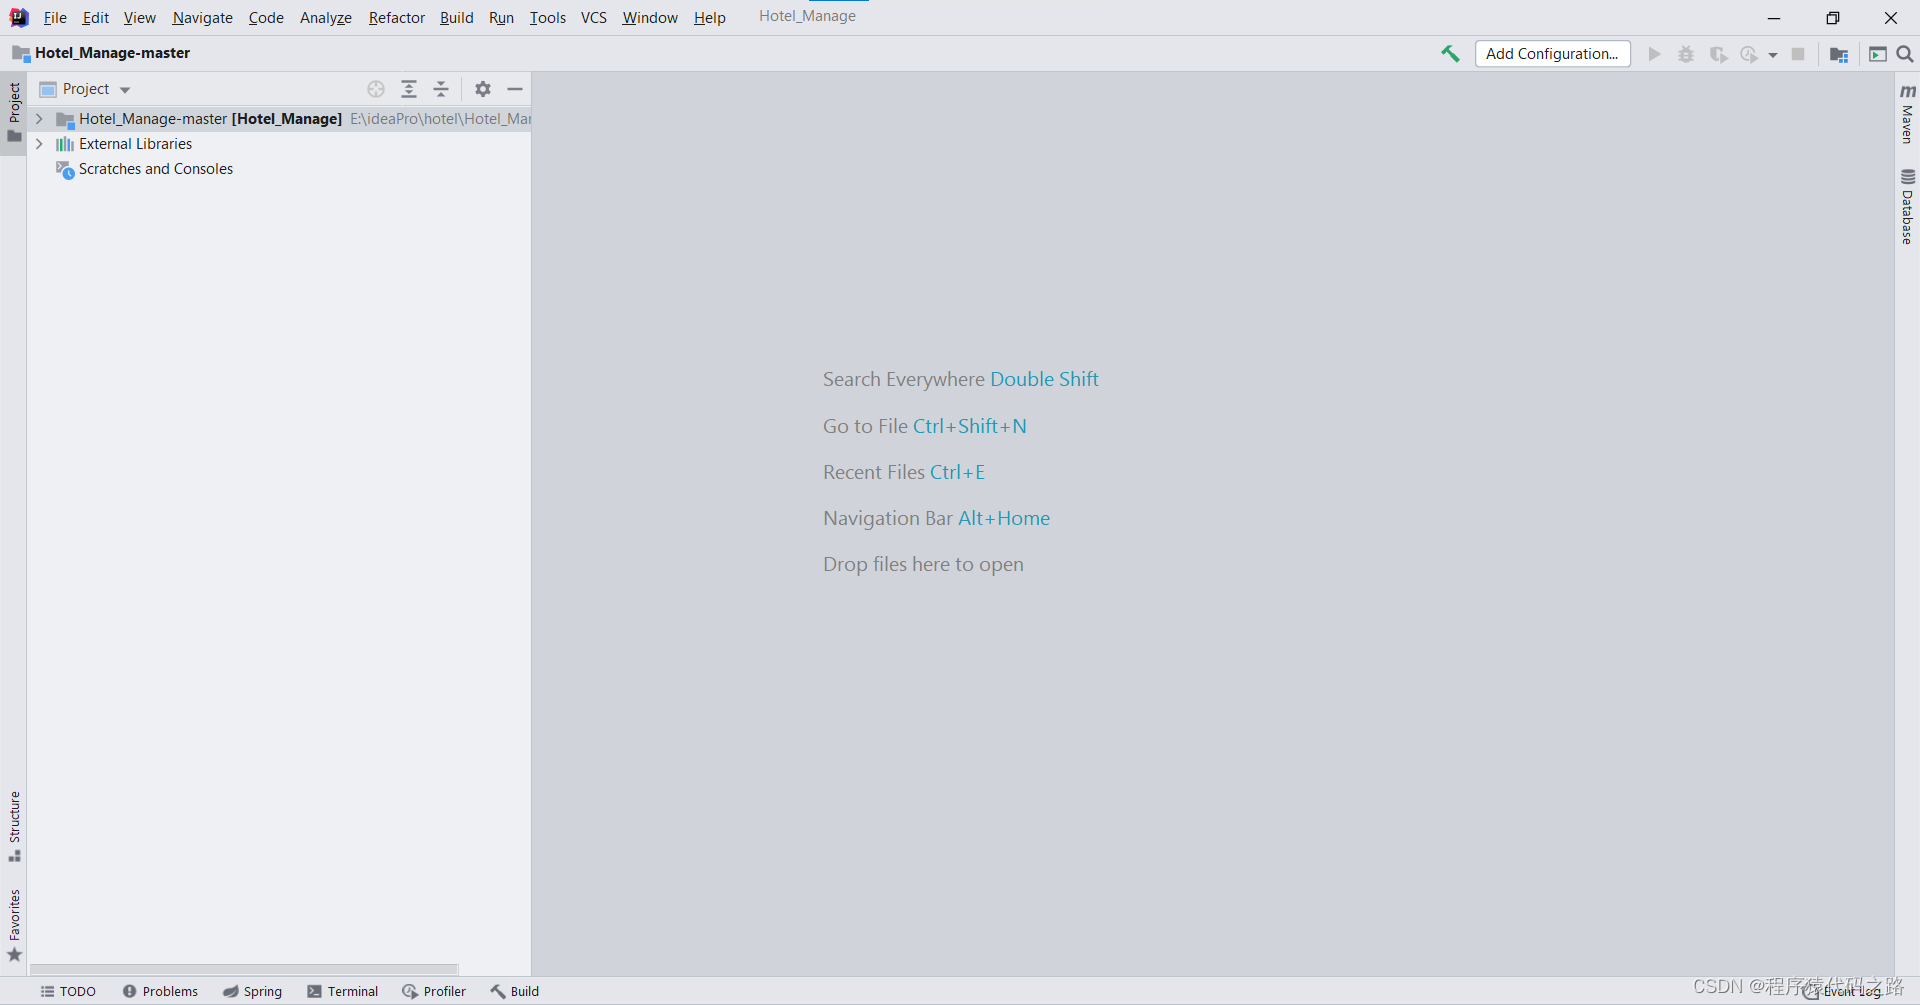Hide the Project panel with minus icon
Screen dimensions: 1920x1005
(515, 89)
